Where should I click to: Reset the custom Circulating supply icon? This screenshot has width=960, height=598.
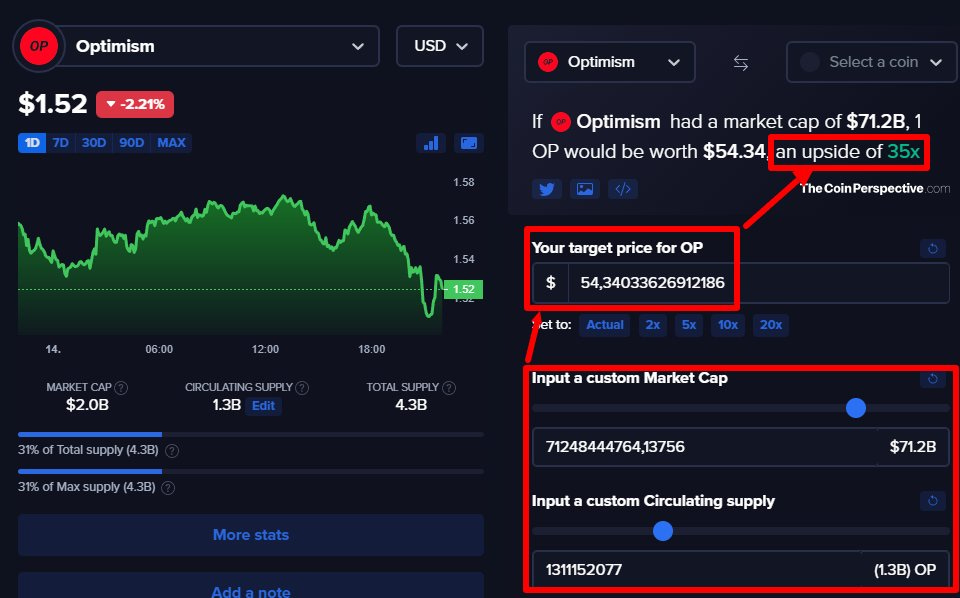coord(933,501)
